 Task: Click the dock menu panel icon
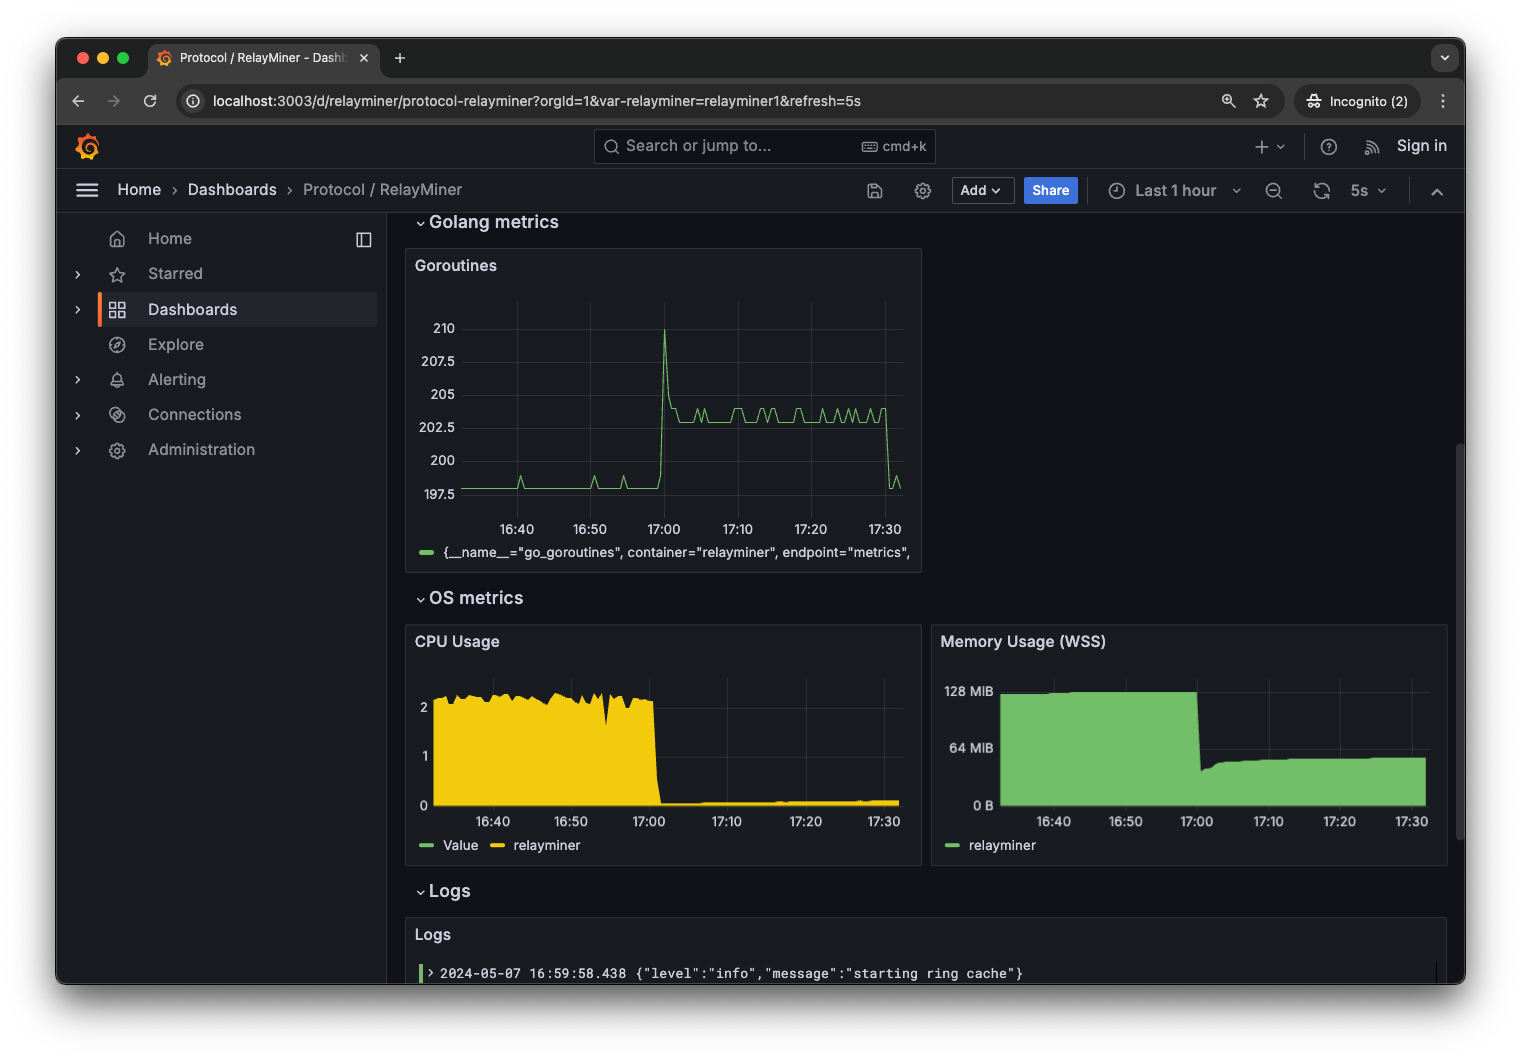pos(364,239)
